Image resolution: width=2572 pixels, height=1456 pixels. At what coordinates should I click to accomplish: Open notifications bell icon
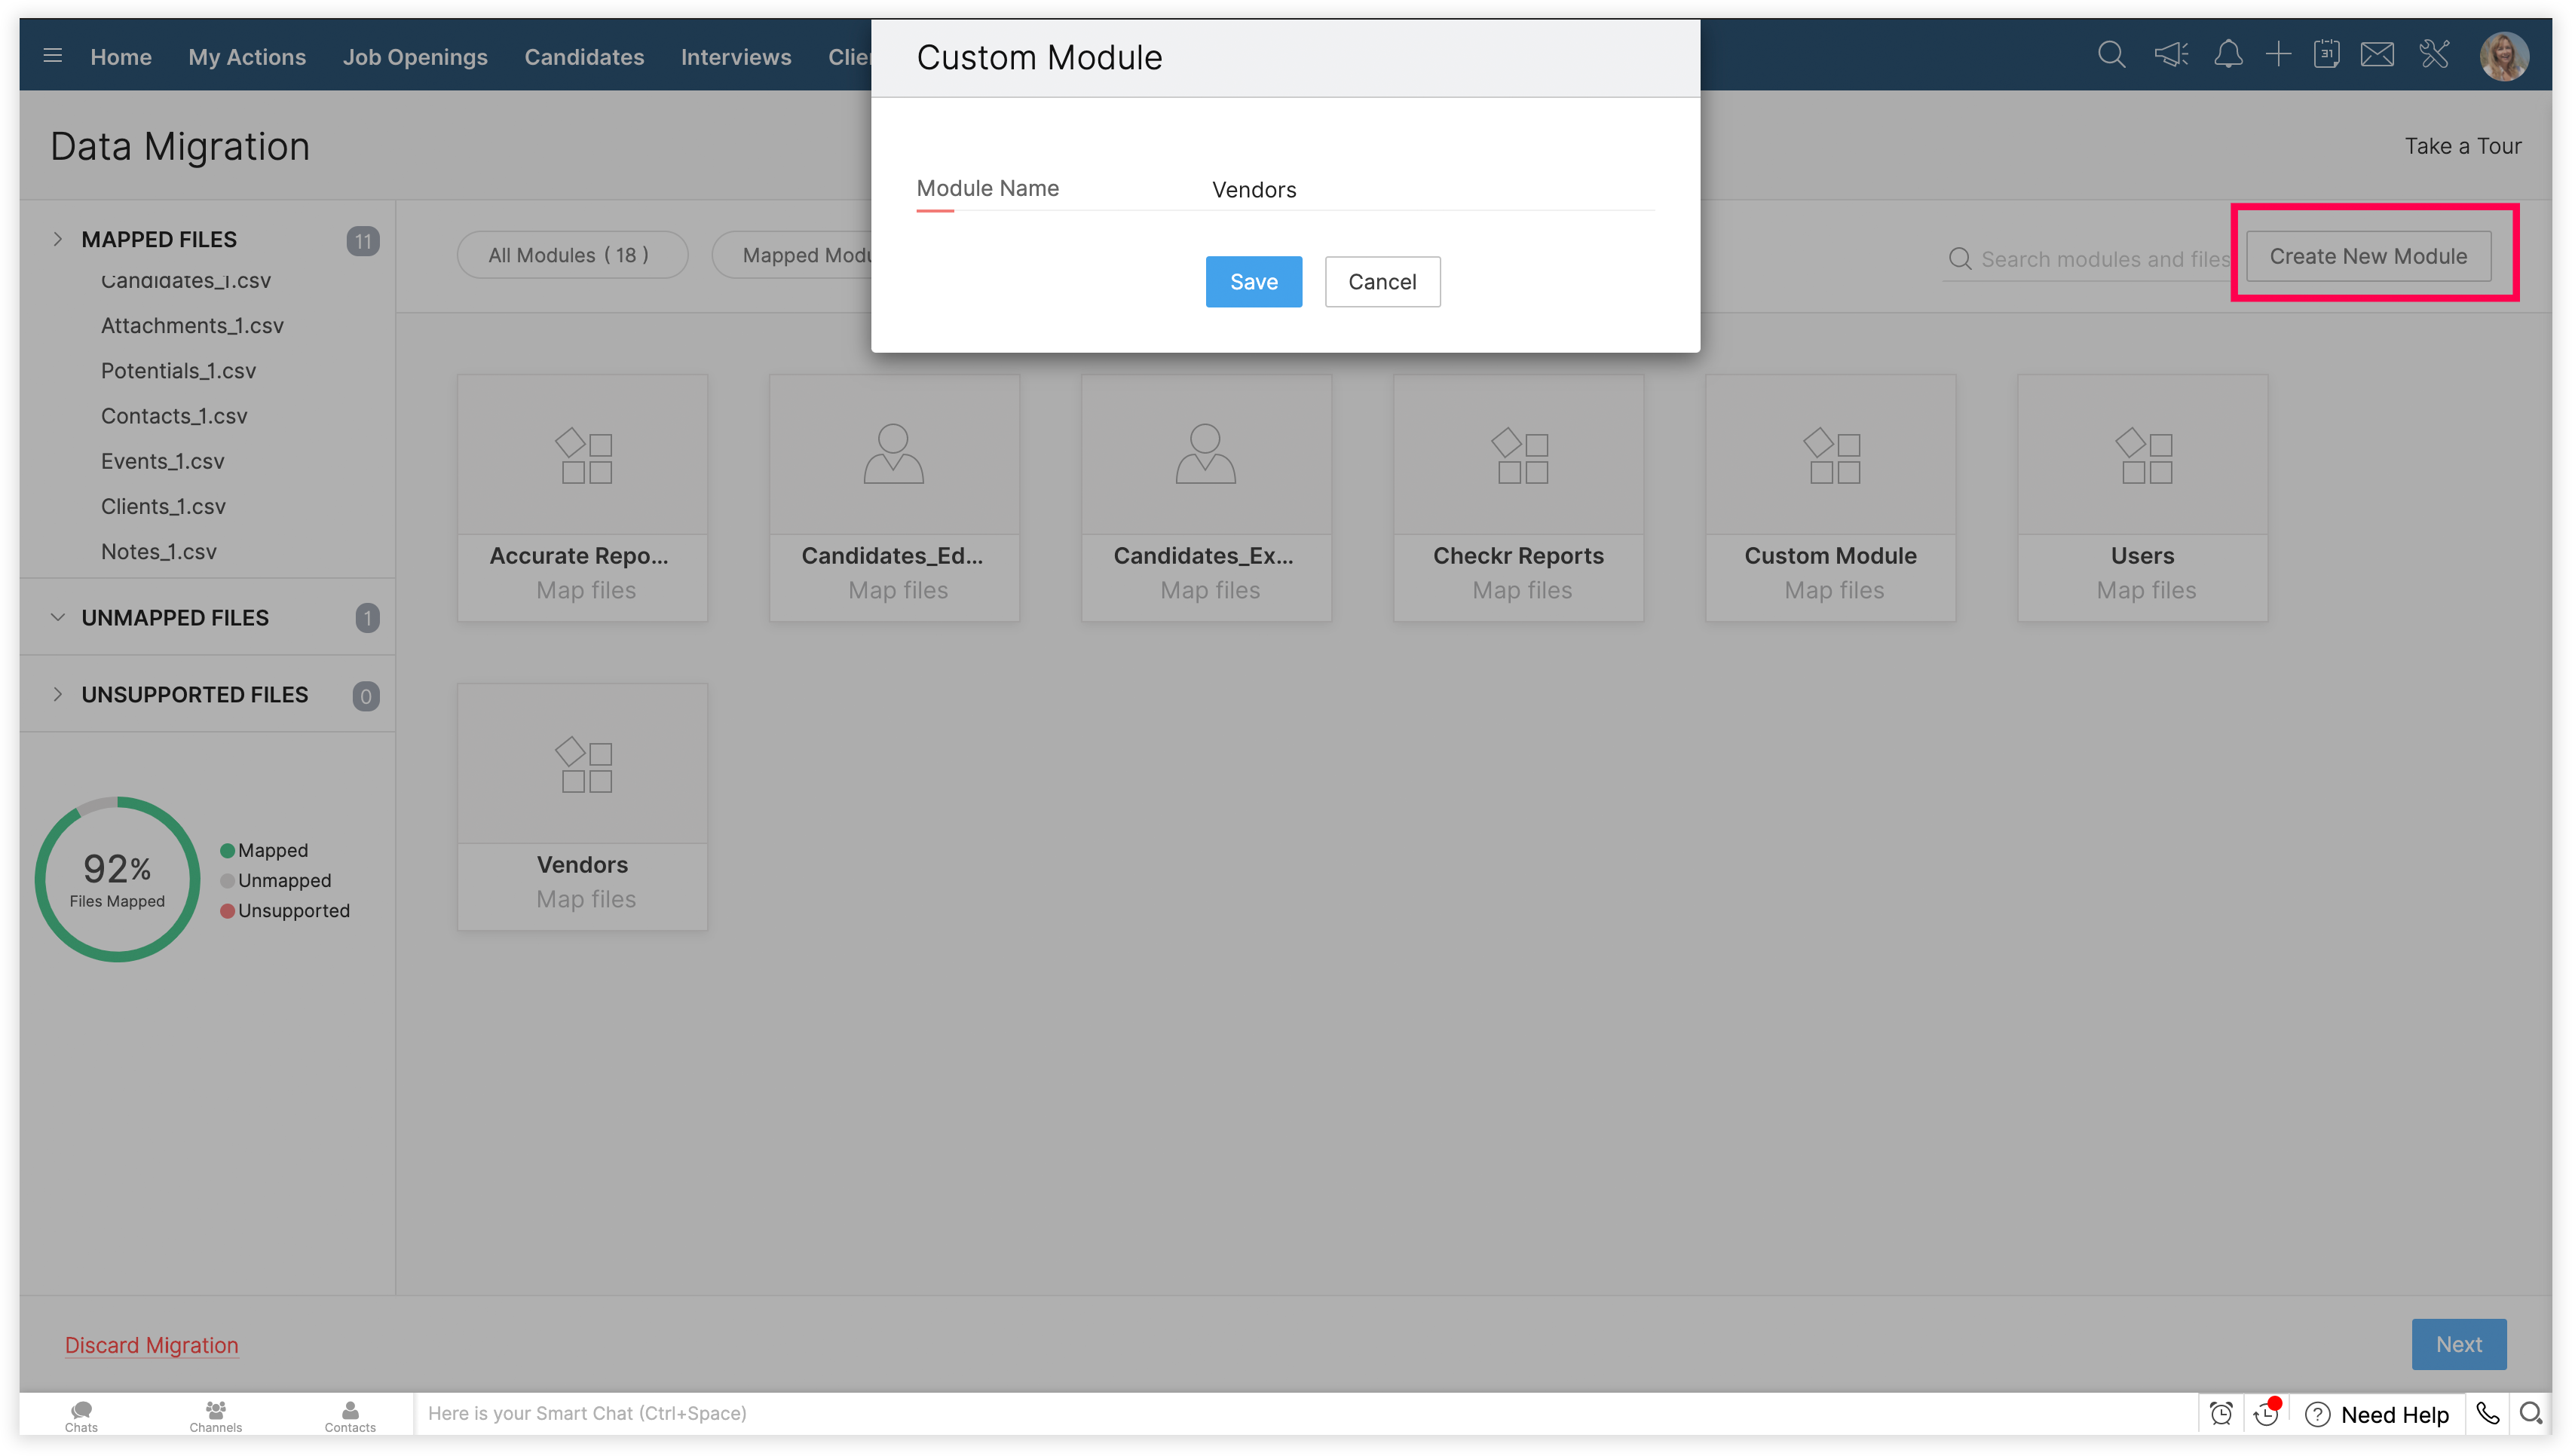(2228, 55)
